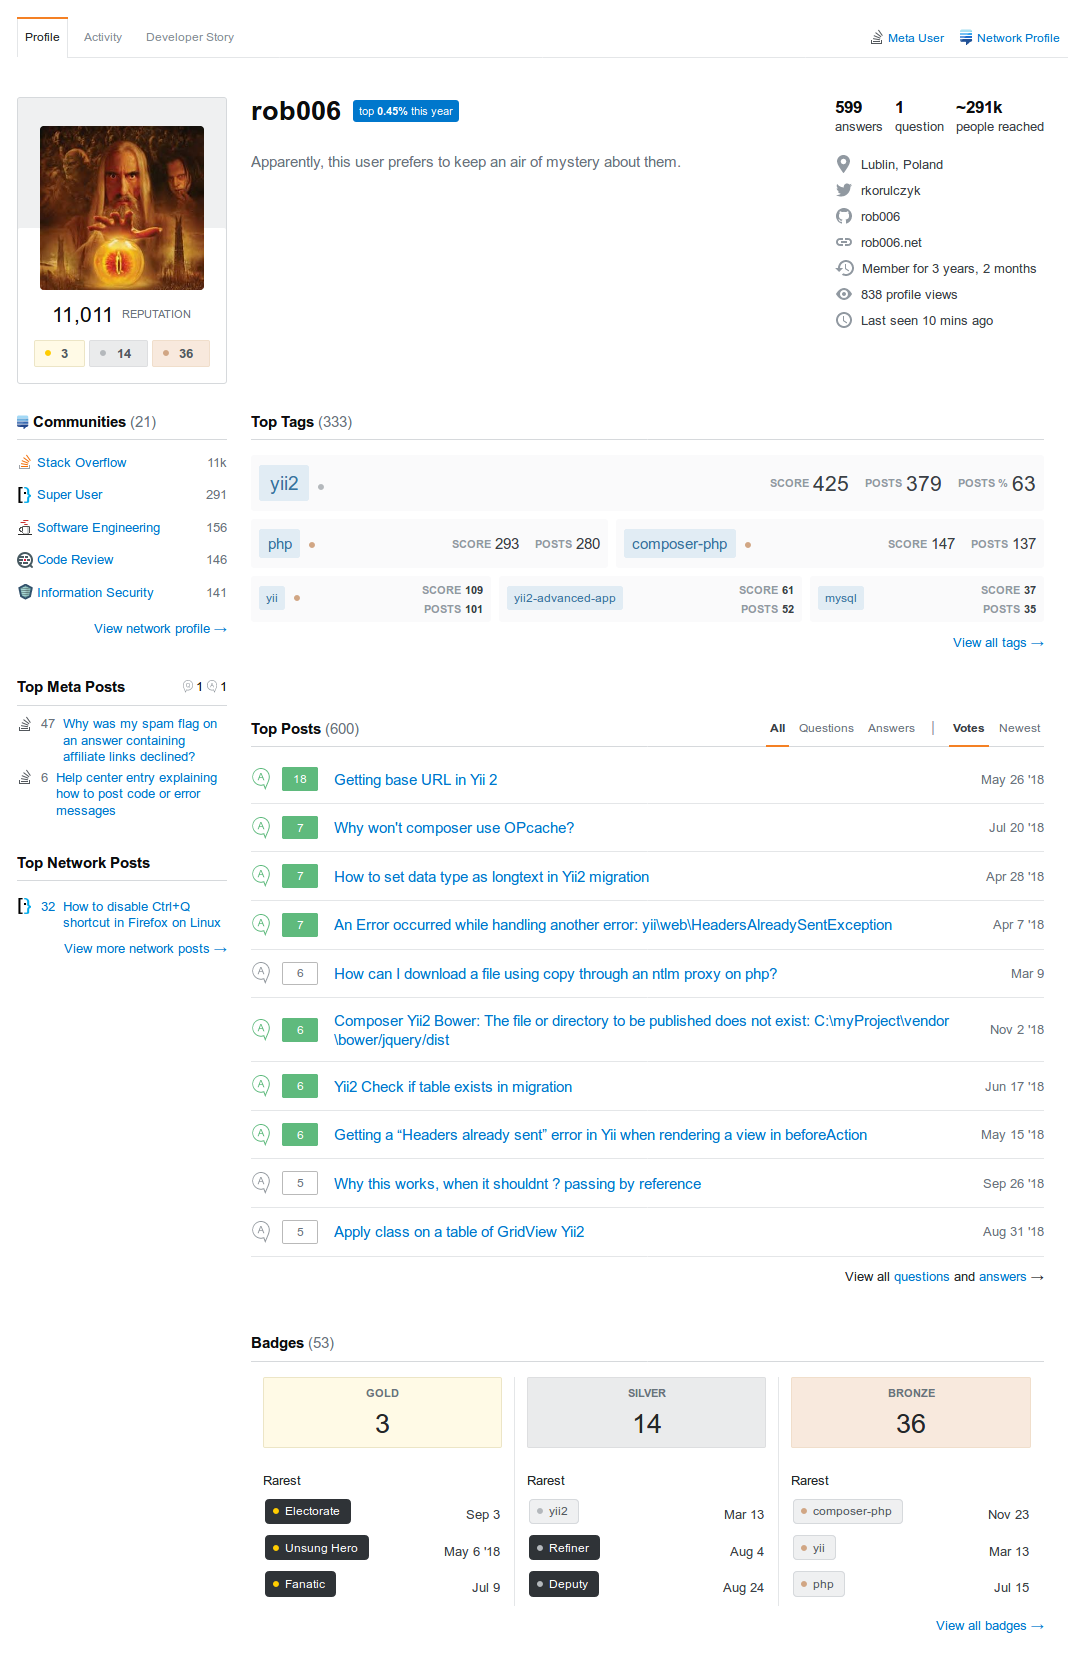Click the Fanatic gold badge
Screen dimensions: 1091x1663
pos(300,1584)
